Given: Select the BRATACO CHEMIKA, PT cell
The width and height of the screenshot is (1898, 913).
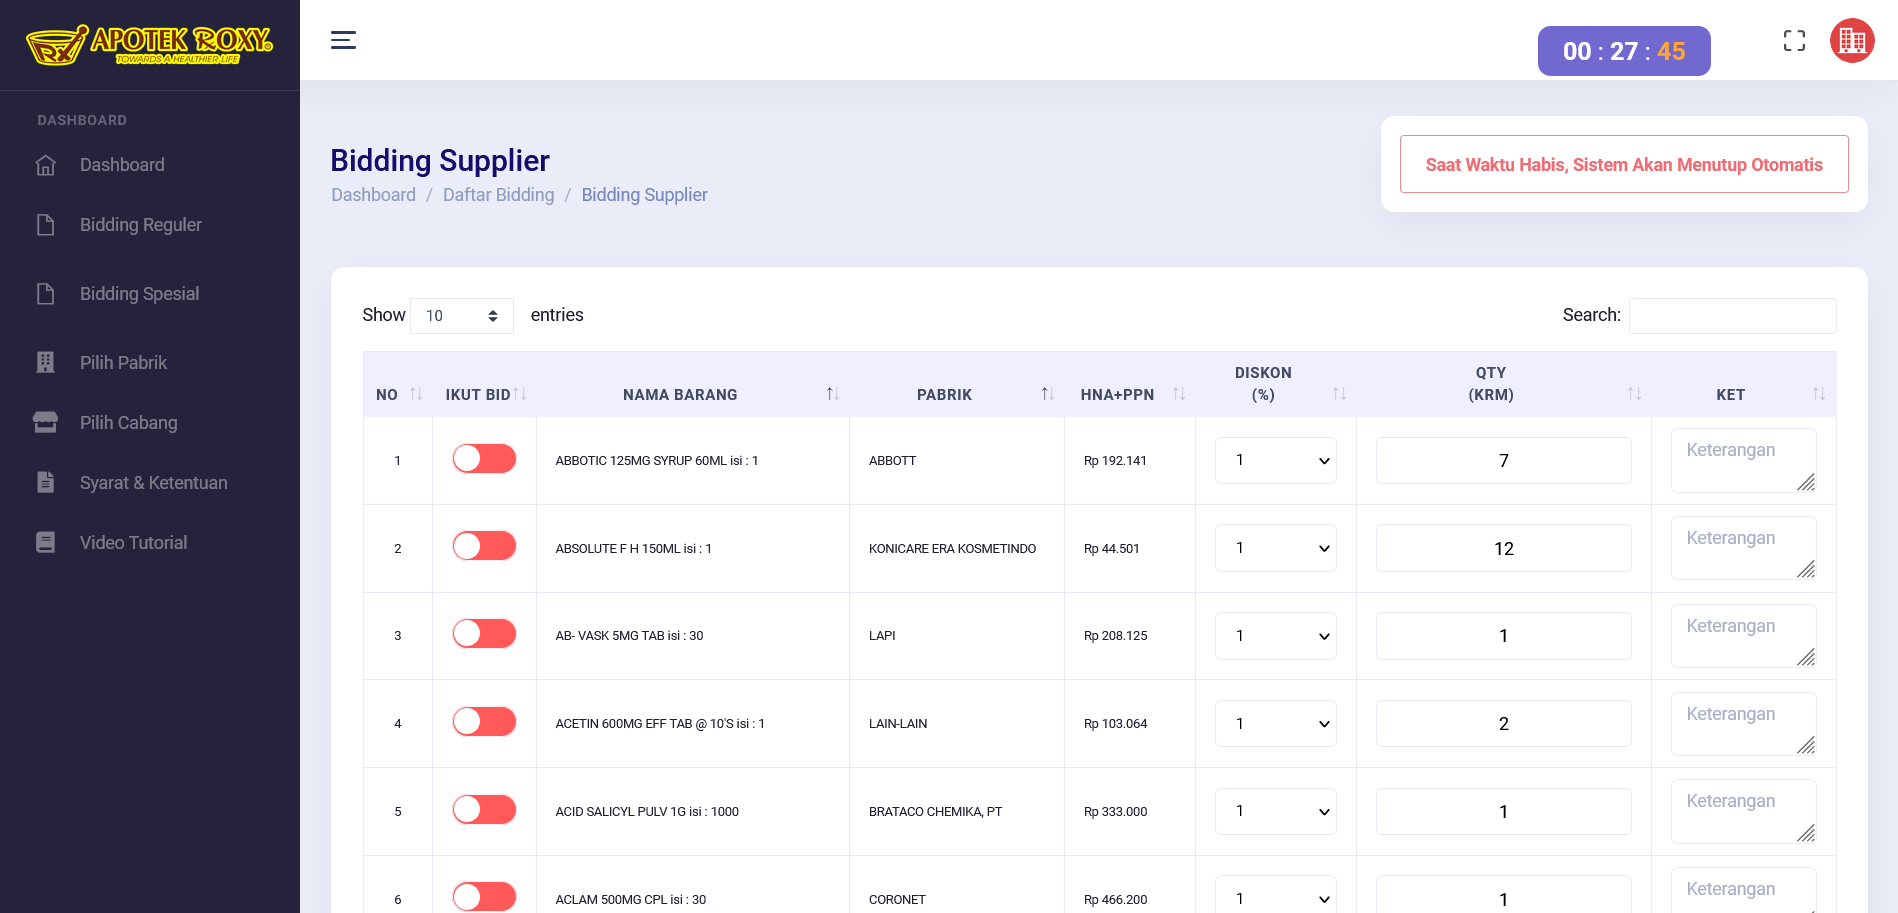Looking at the screenshot, I should tap(956, 811).
